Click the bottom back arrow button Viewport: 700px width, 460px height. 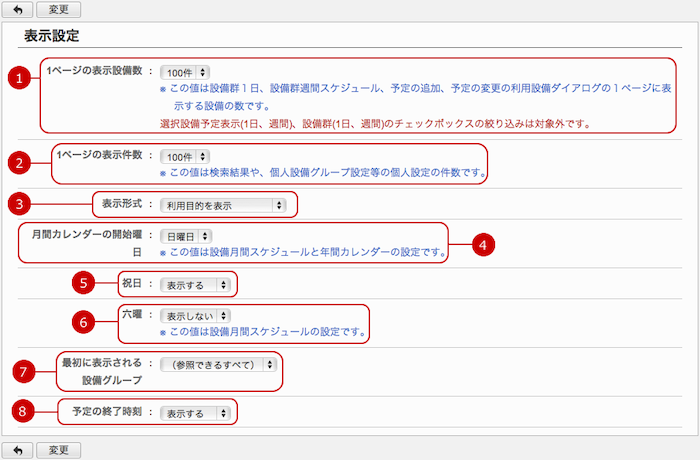pyautogui.click(x=17, y=450)
